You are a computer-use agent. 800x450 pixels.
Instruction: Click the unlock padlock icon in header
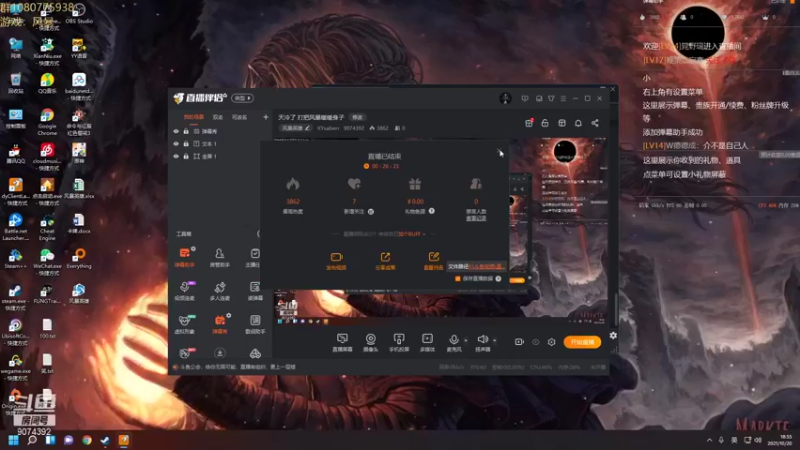tap(545, 123)
